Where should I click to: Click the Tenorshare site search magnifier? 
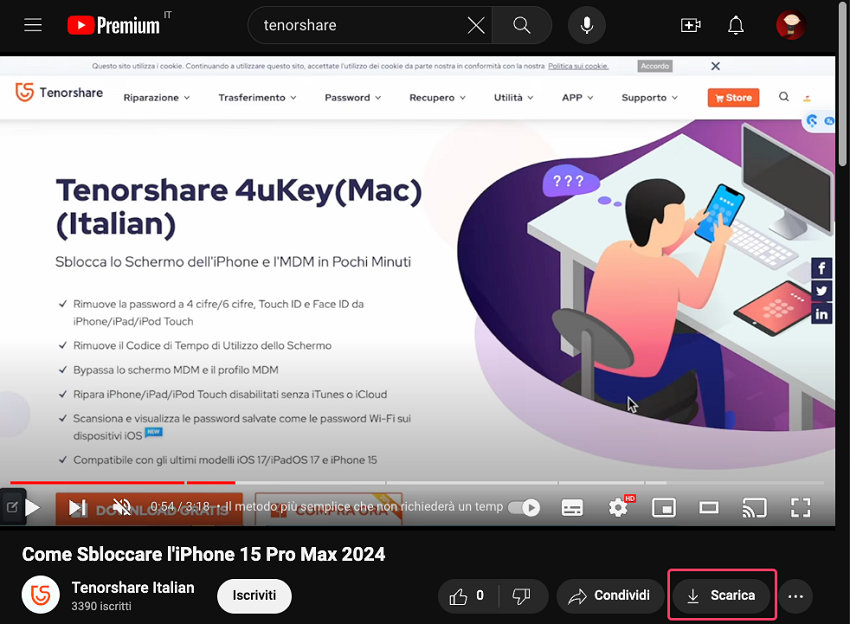pyautogui.click(x=784, y=97)
